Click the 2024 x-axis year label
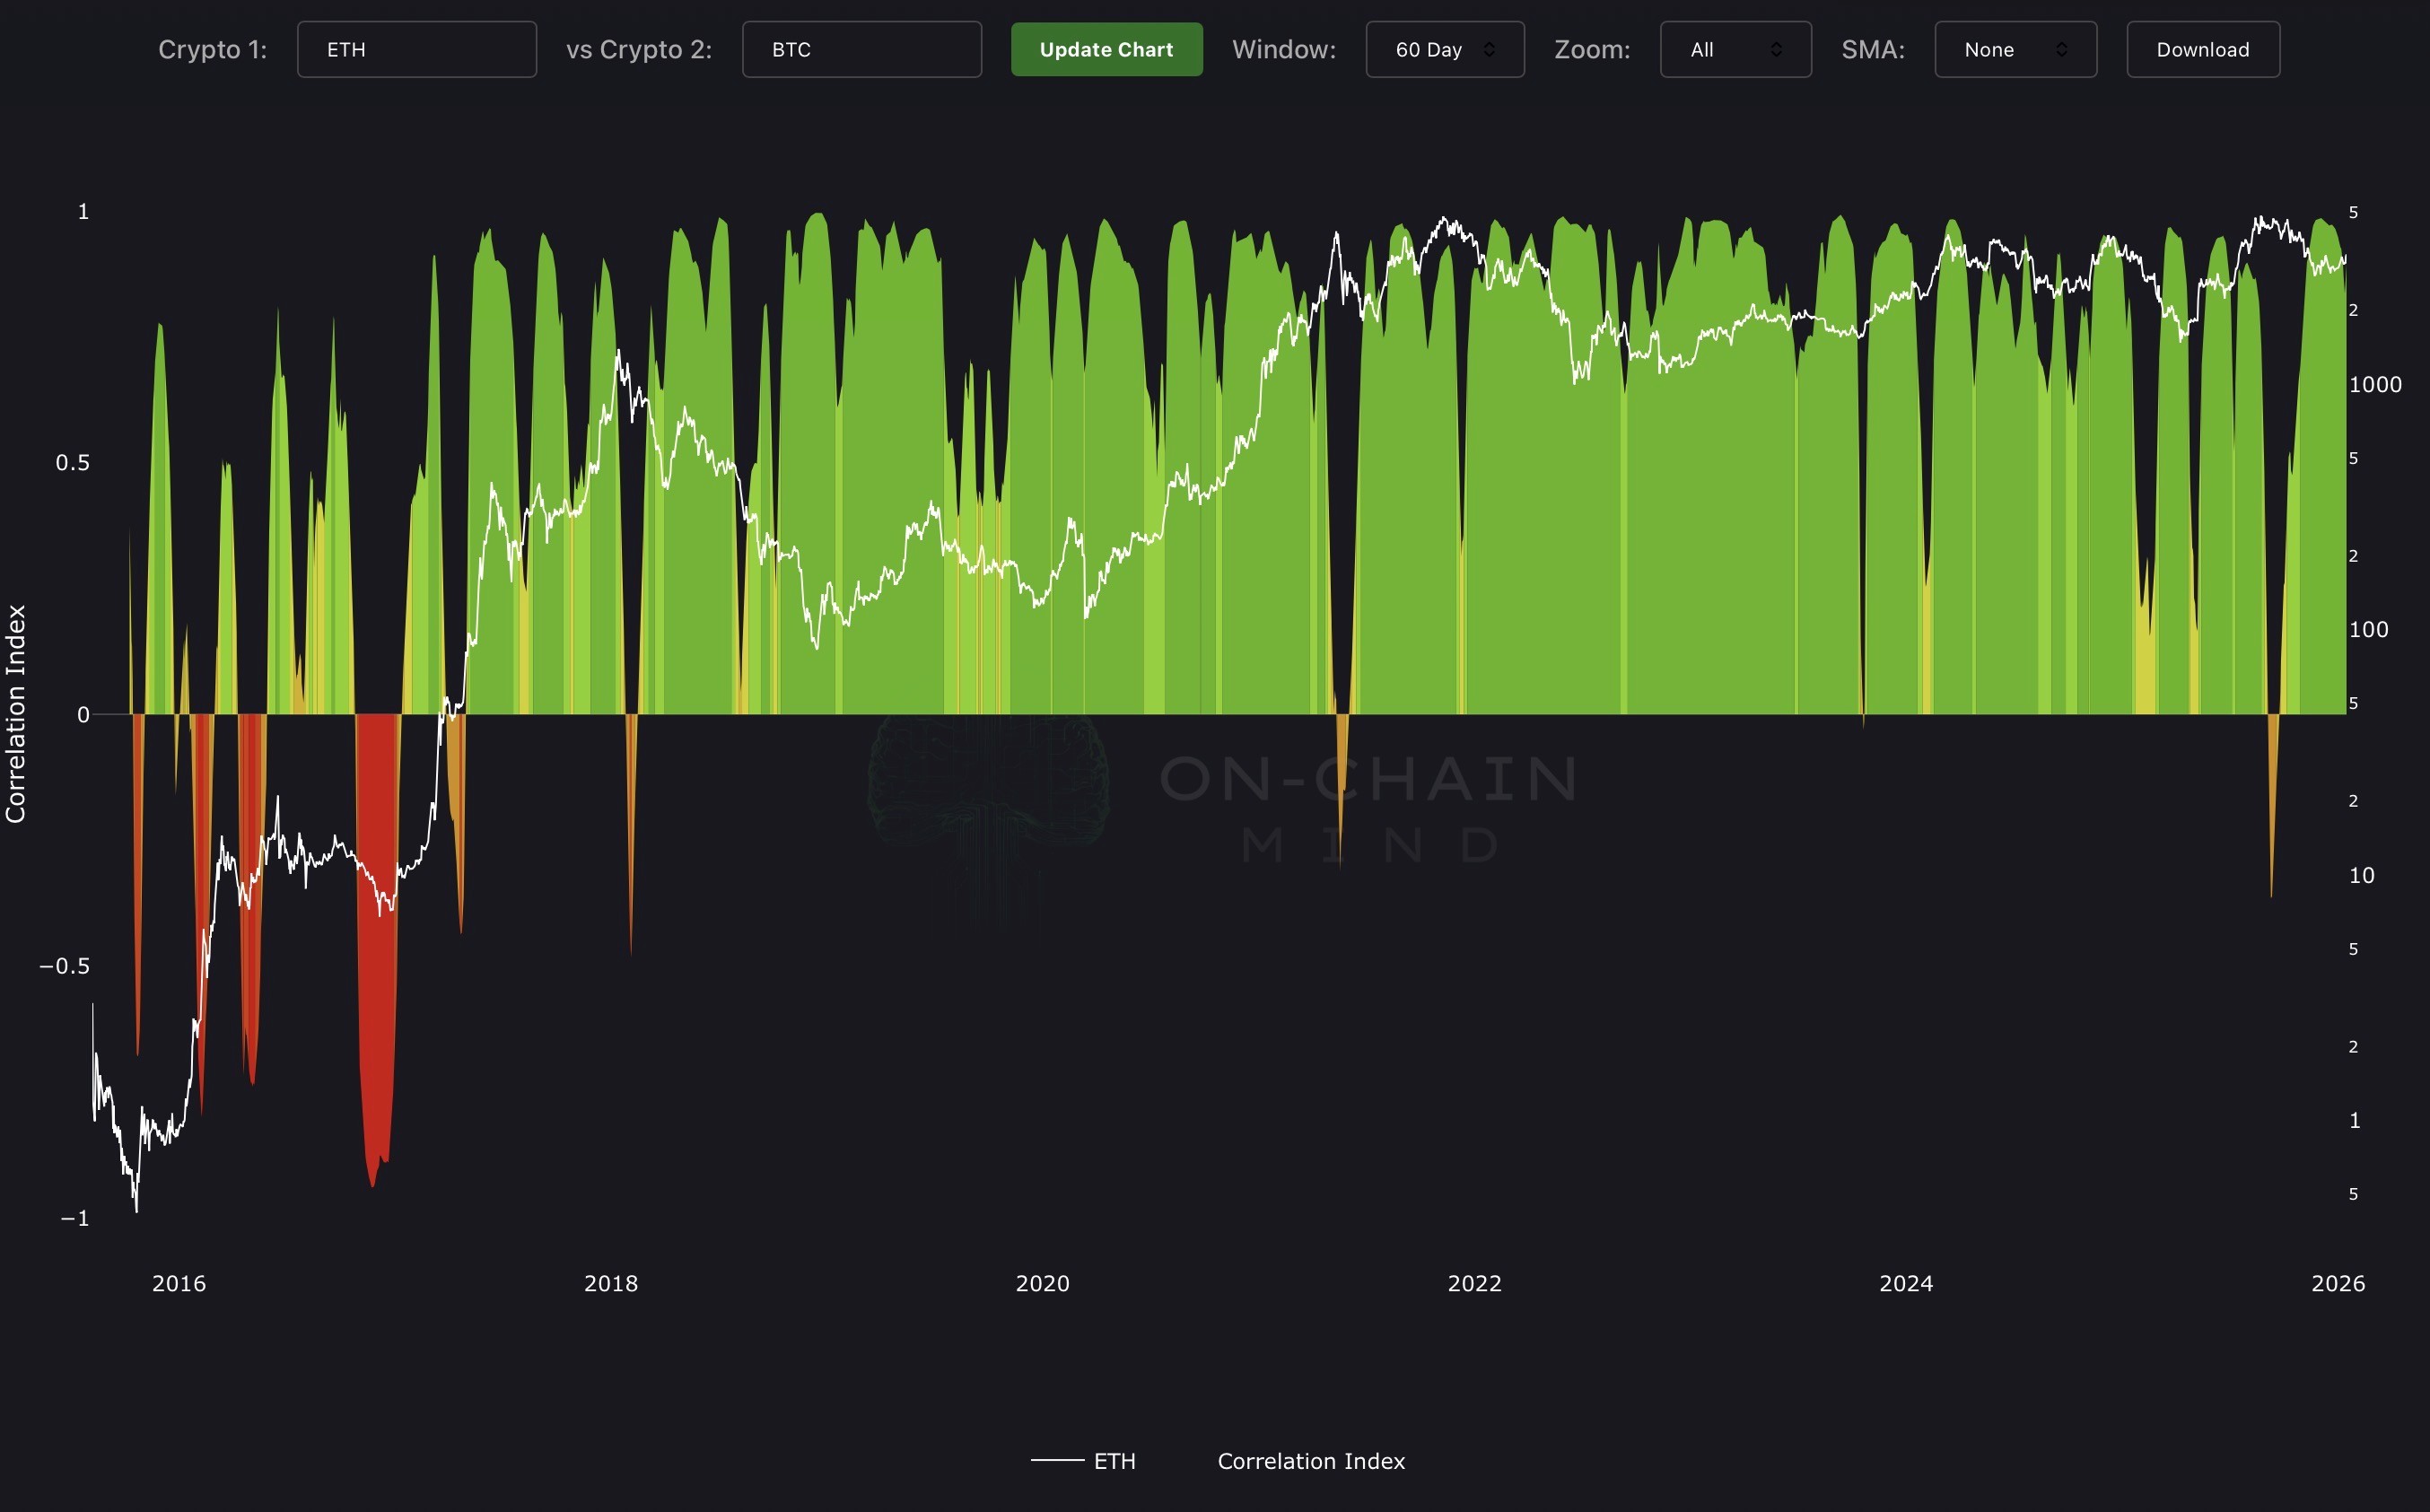 click(x=1905, y=1283)
